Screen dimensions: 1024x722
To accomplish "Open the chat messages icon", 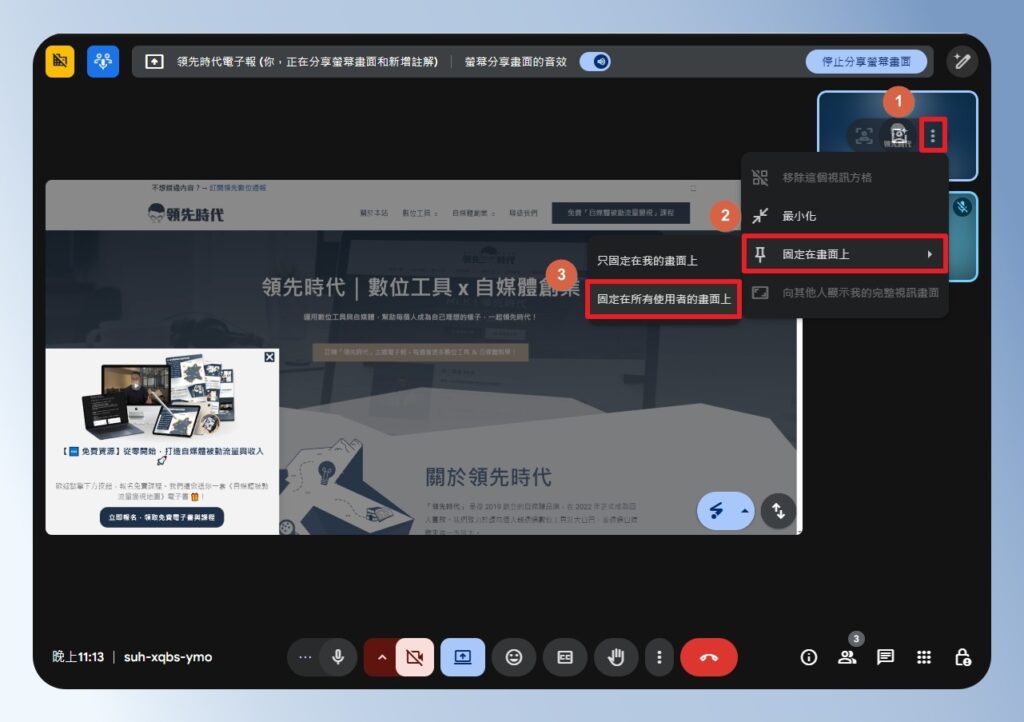I will click(x=886, y=657).
